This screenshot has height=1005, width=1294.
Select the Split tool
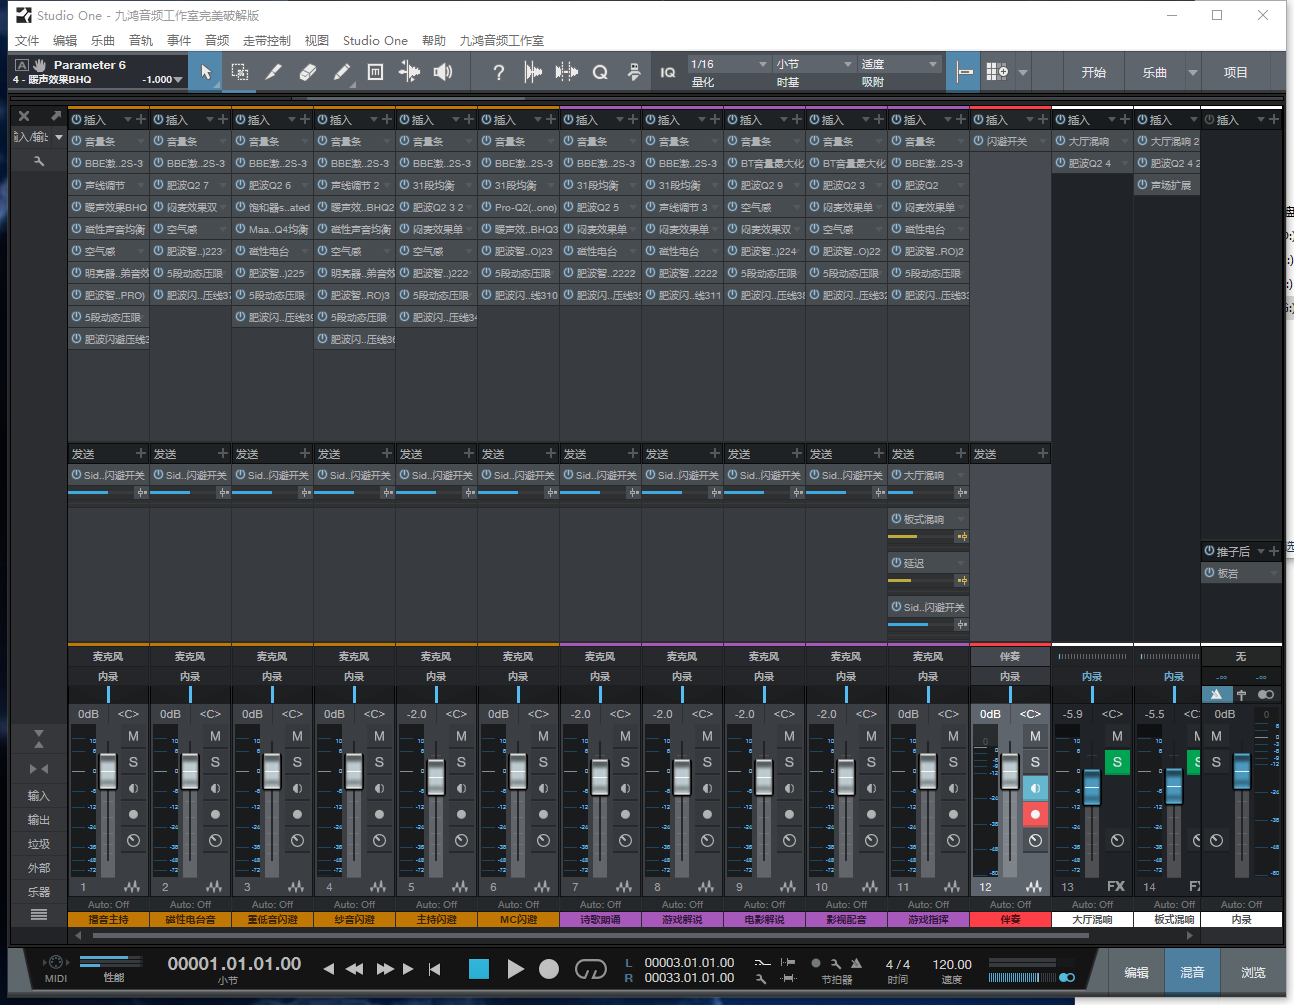point(273,72)
